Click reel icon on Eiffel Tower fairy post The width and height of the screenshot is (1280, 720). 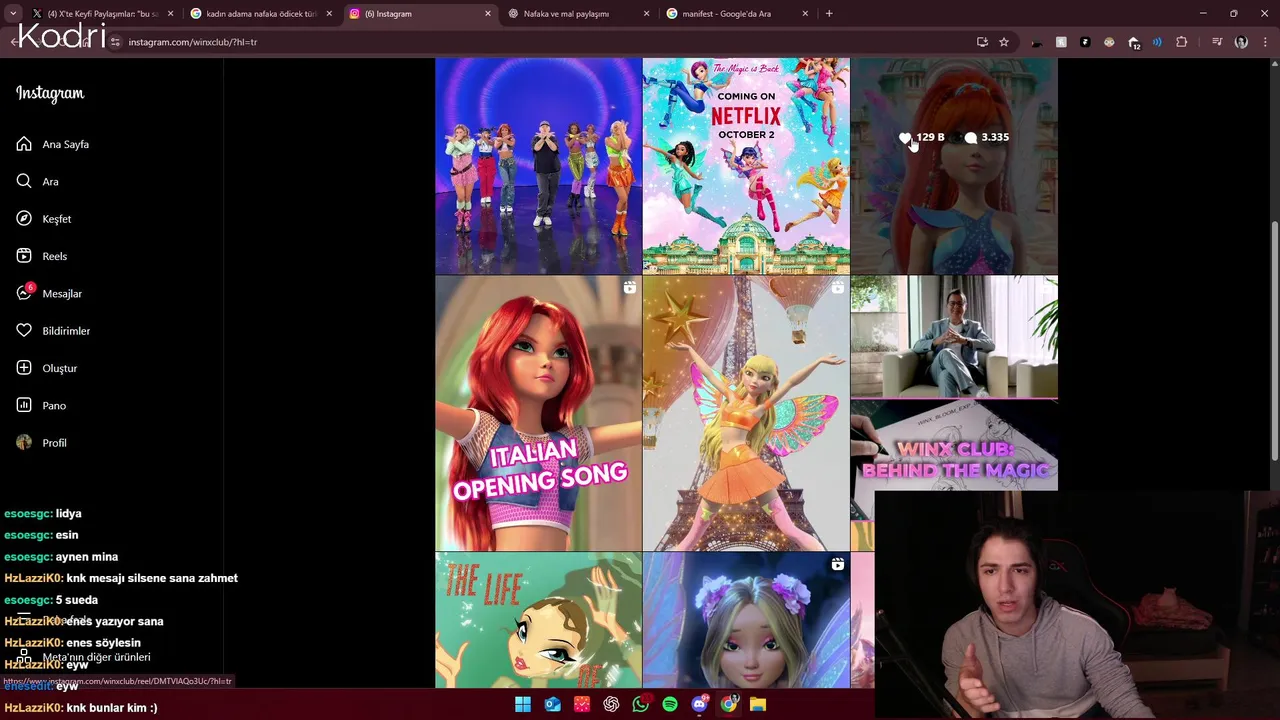coord(837,288)
